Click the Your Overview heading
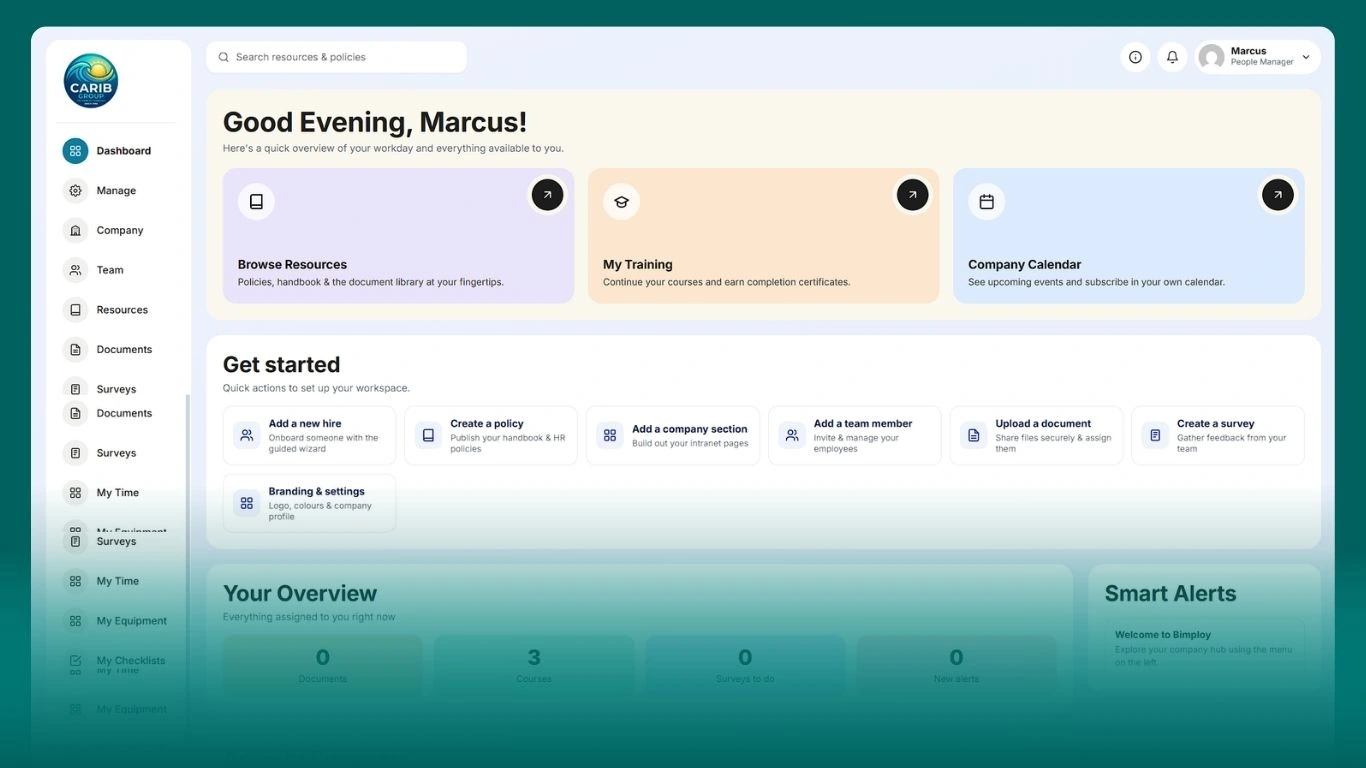Image resolution: width=1366 pixels, height=768 pixels. [300, 593]
